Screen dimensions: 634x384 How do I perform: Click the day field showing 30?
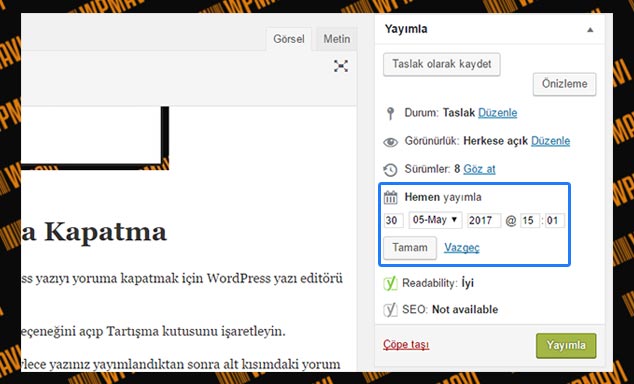[x=393, y=220]
